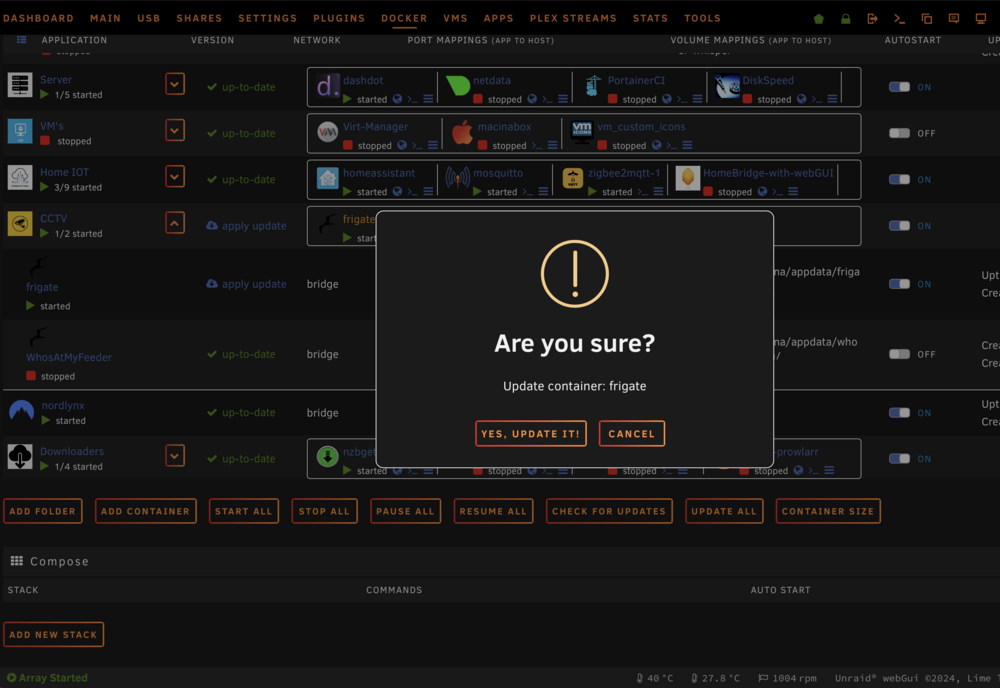Open the Dashboard tab

(38, 18)
